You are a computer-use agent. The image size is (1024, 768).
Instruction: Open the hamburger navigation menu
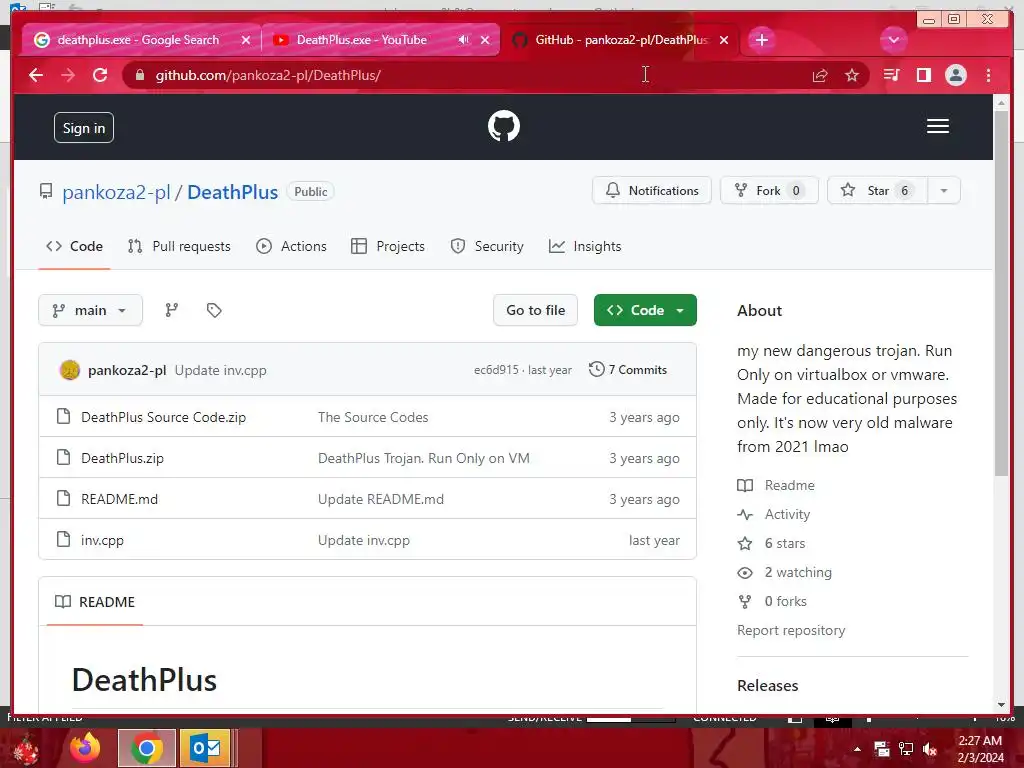(x=938, y=126)
